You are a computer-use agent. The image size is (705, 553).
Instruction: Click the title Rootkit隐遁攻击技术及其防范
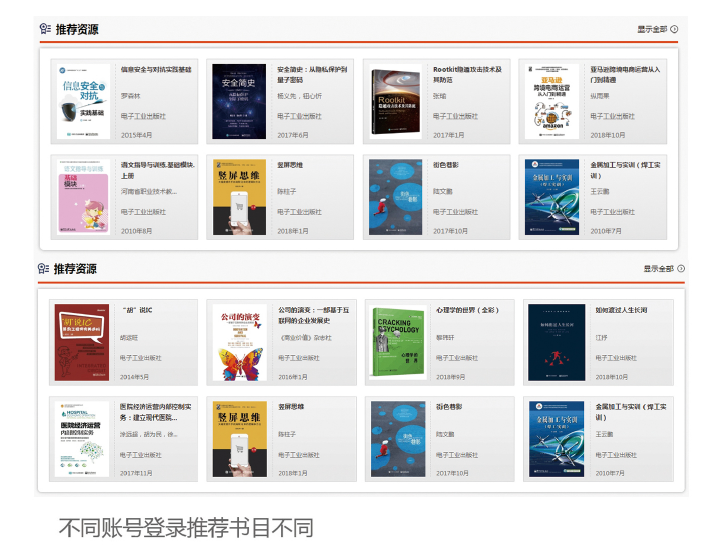point(467,75)
